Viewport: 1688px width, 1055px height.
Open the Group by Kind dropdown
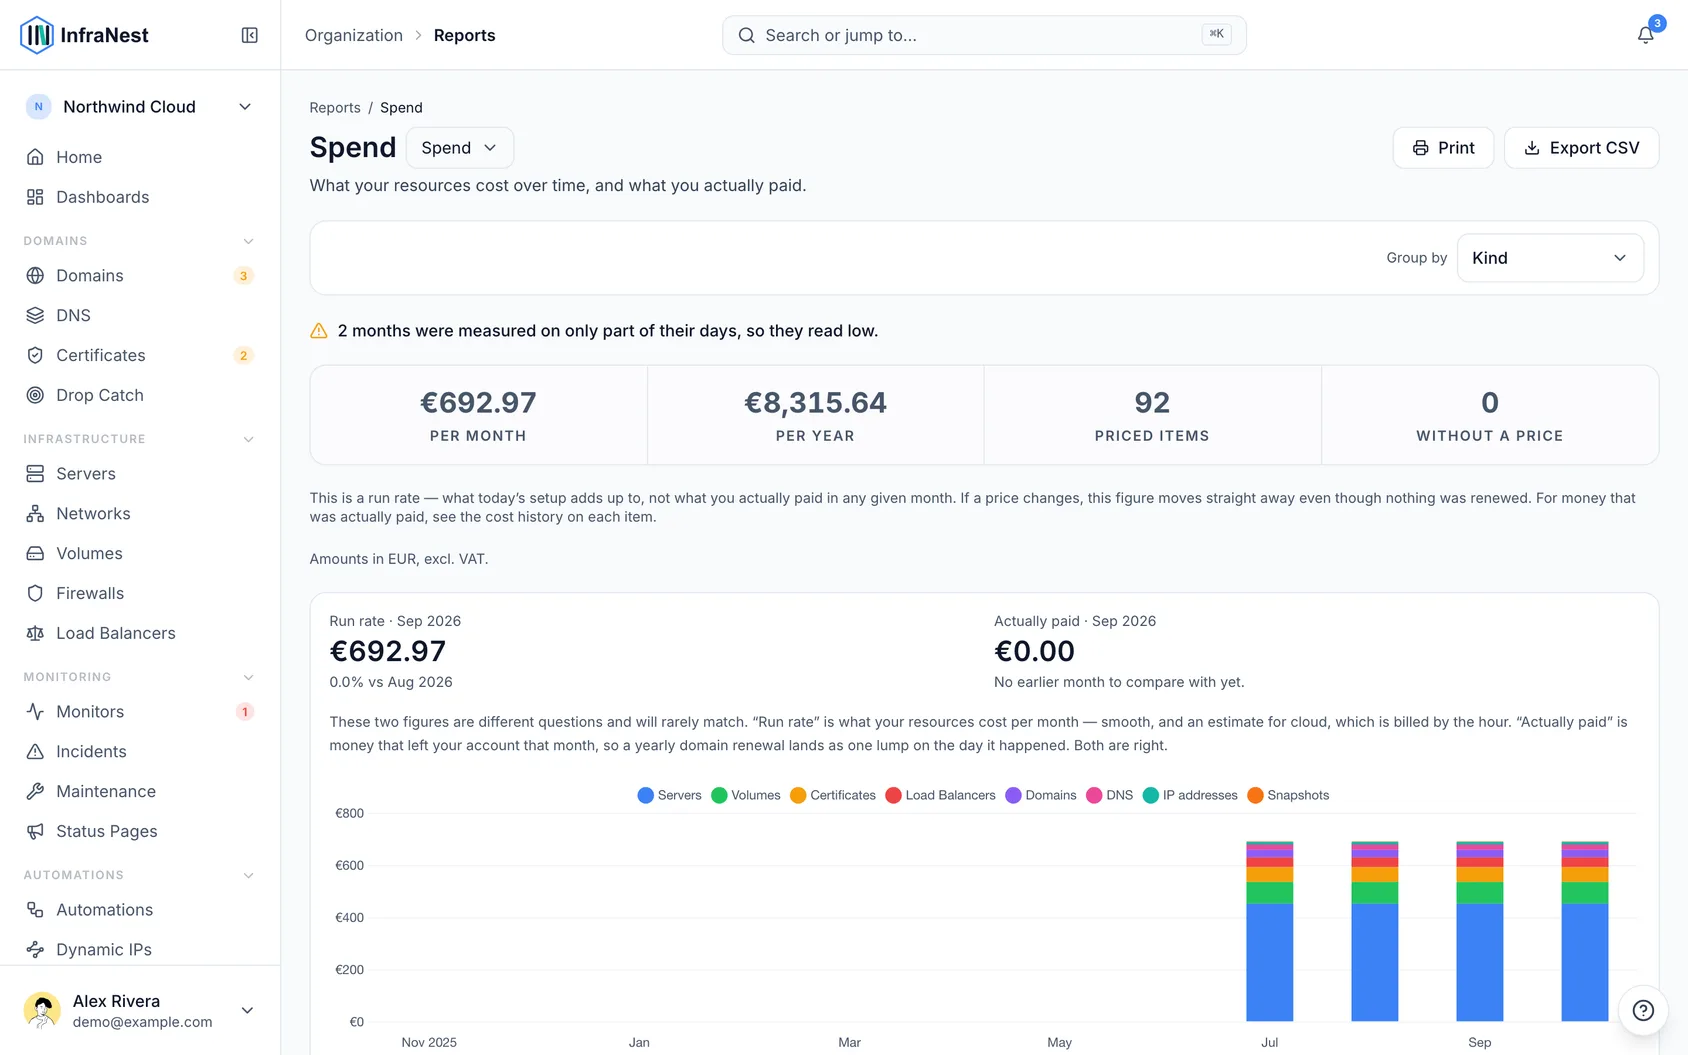tap(1550, 258)
